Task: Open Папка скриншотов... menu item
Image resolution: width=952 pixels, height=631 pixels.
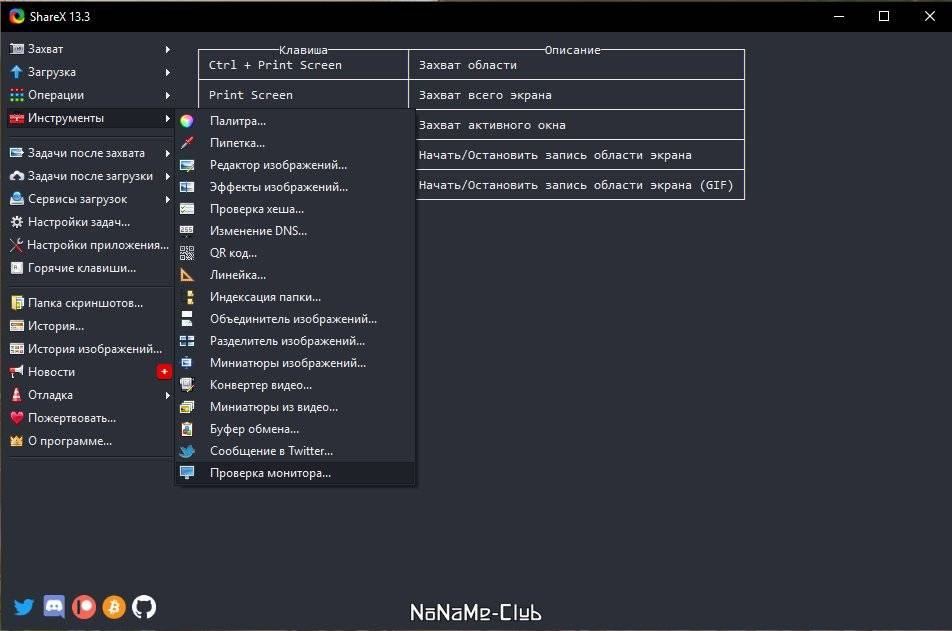Action: (90, 303)
